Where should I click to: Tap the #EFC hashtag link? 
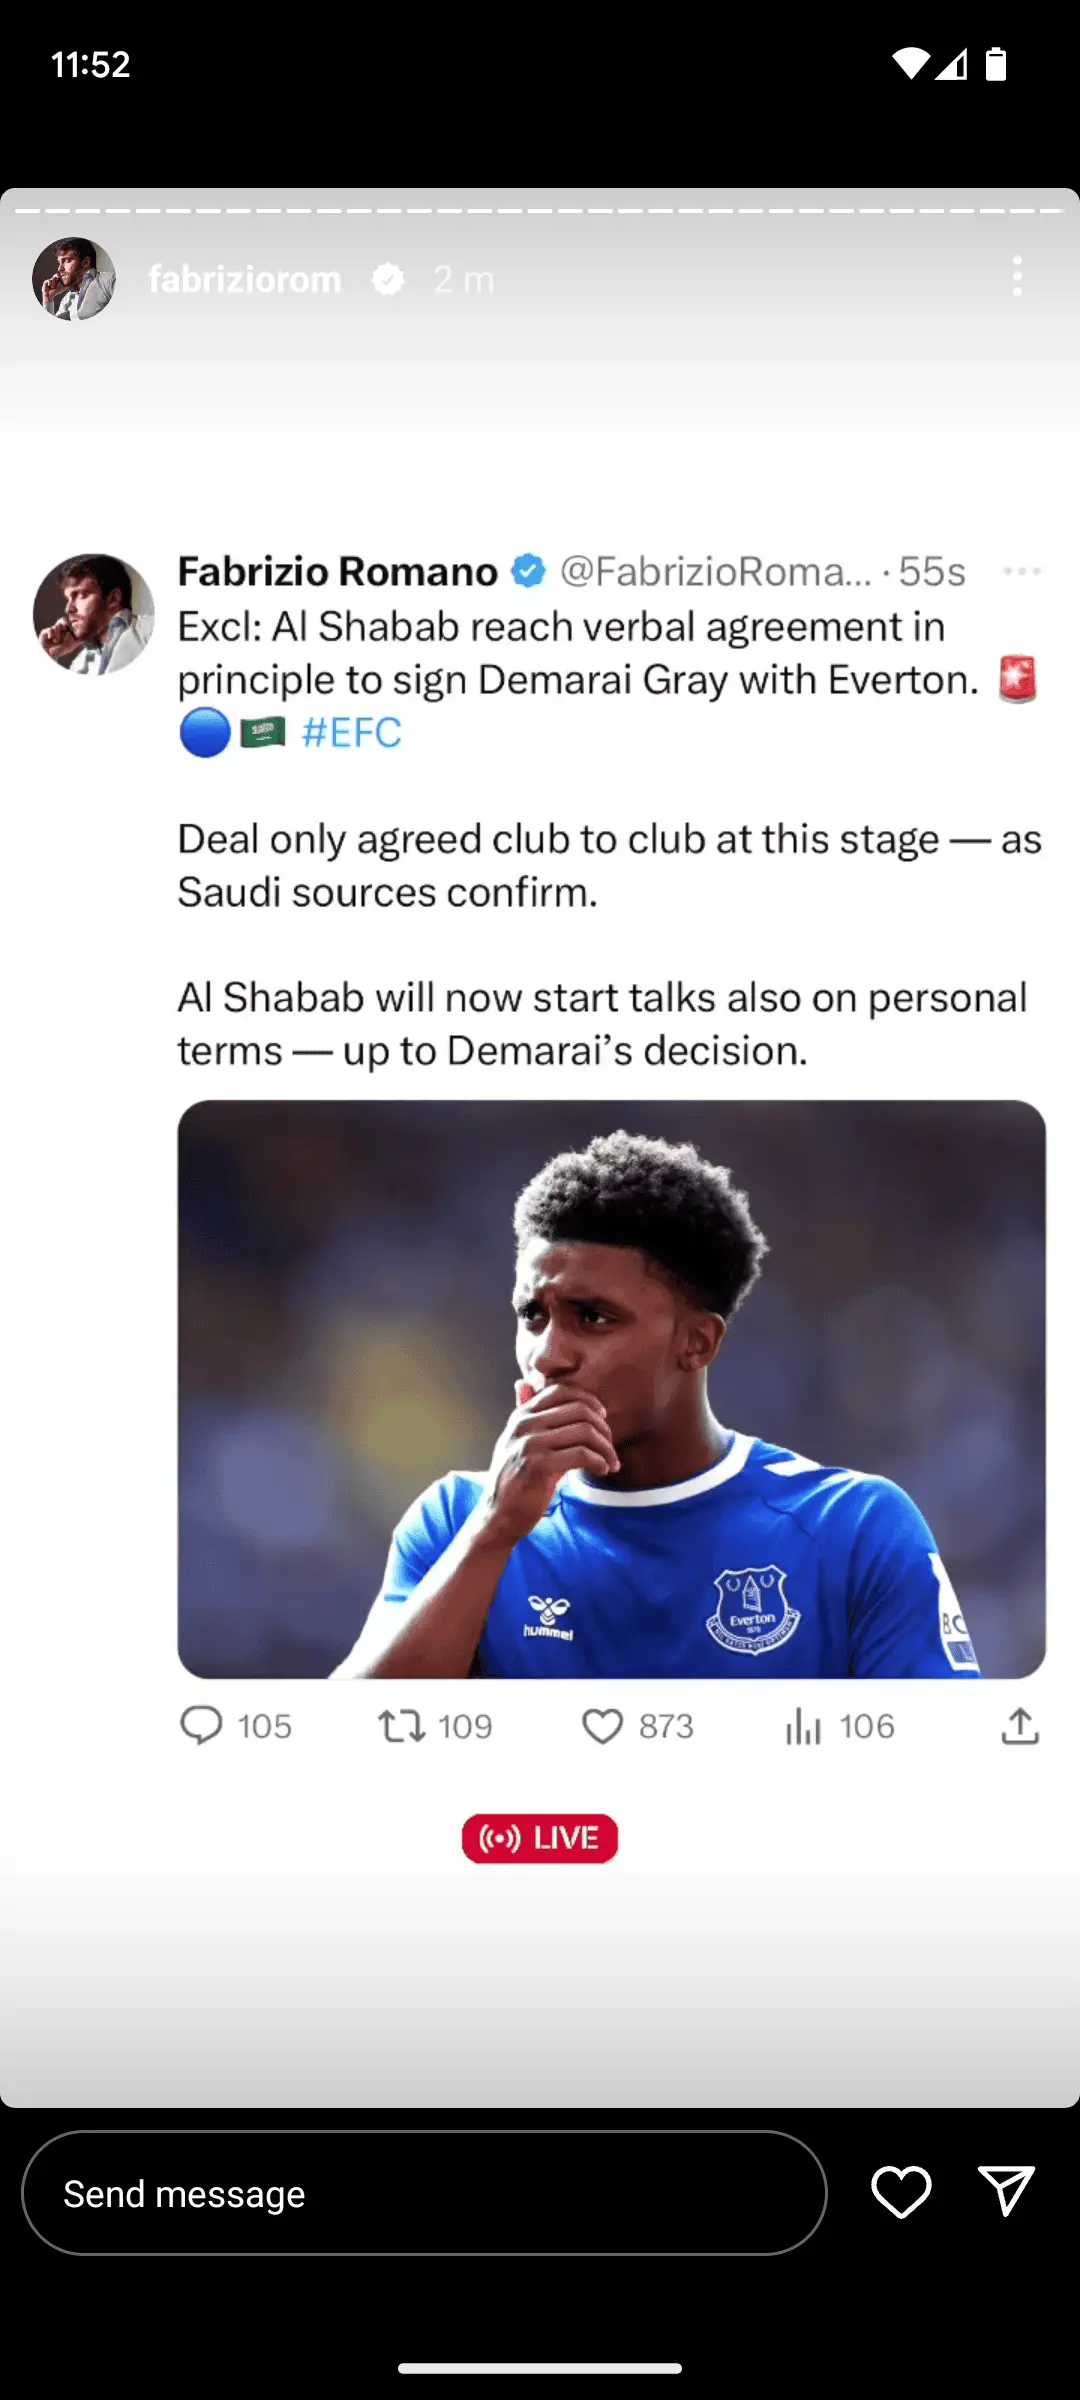click(351, 733)
